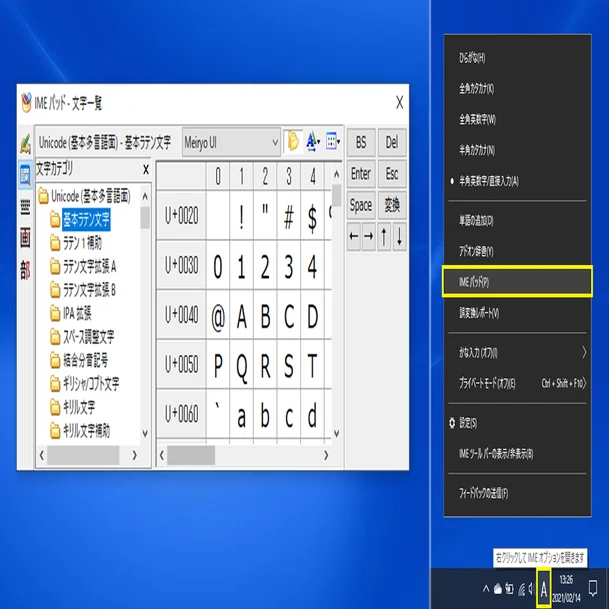609x609 pixels.
Task: Select IPA拡張 category
Action: [x=77, y=313]
